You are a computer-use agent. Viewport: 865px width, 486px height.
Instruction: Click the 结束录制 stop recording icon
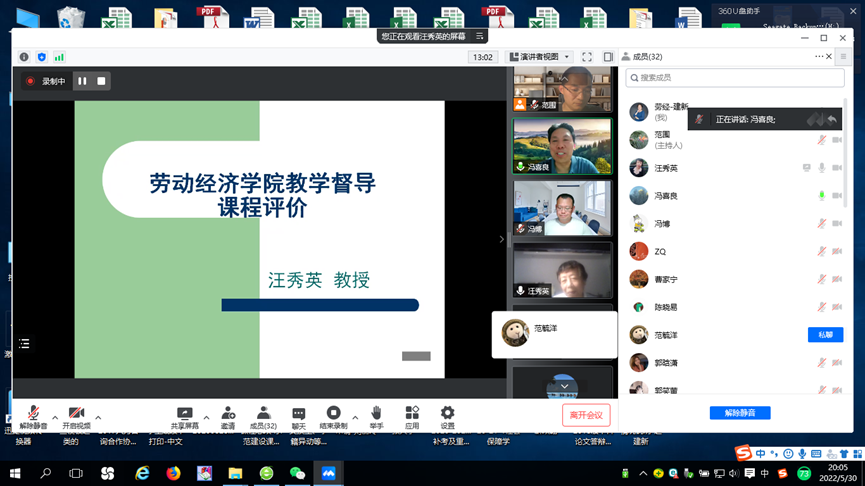pyautogui.click(x=334, y=413)
